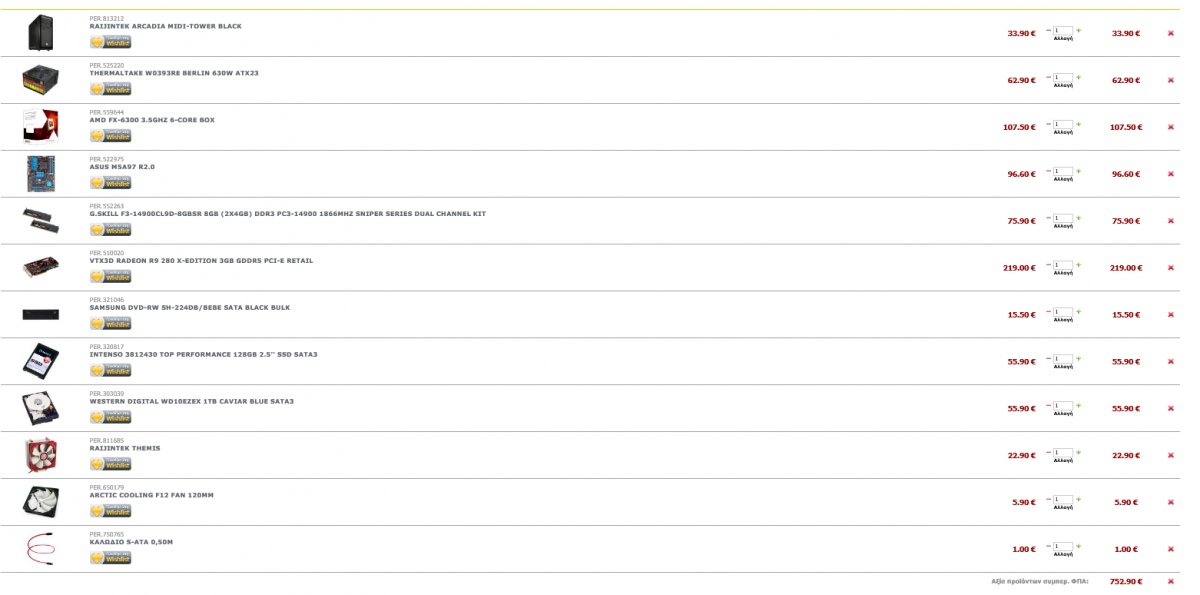Open Raijintek Themis cooler thumbnail
Image resolution: width=1200 pixels, height=595 pixels.
point(41,455)
